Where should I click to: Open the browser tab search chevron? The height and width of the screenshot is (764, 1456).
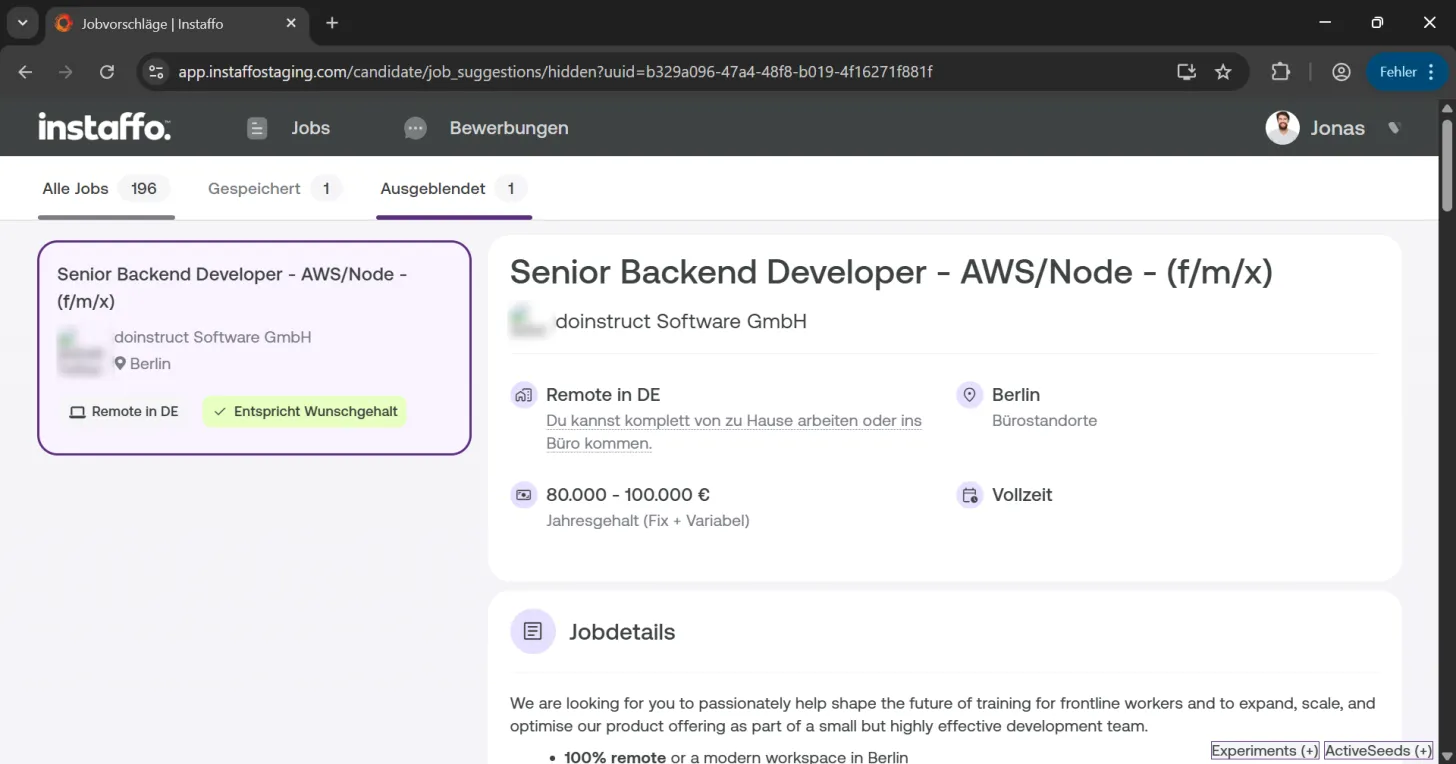point(22,23)
